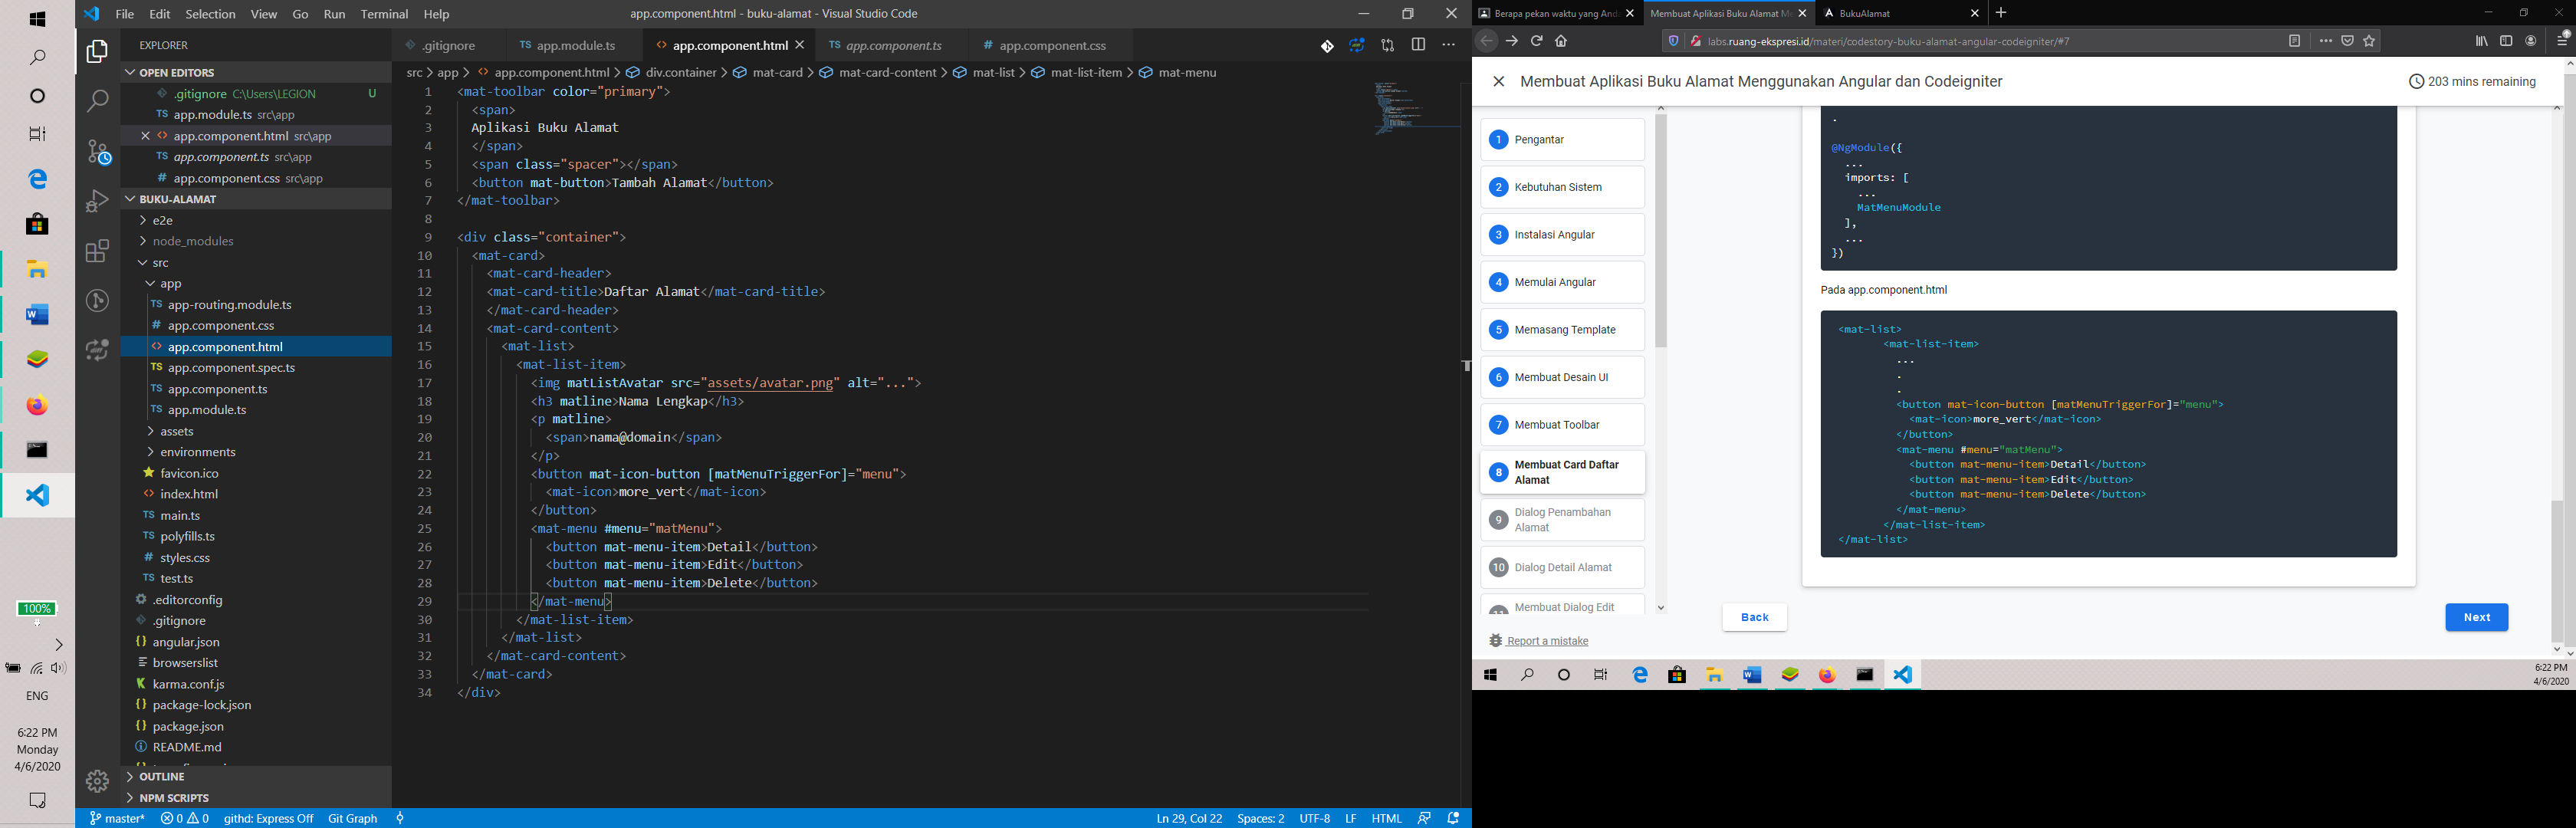
Task: Click the white Git diamond icon in editor title bar
Action: pos(1327,46)
